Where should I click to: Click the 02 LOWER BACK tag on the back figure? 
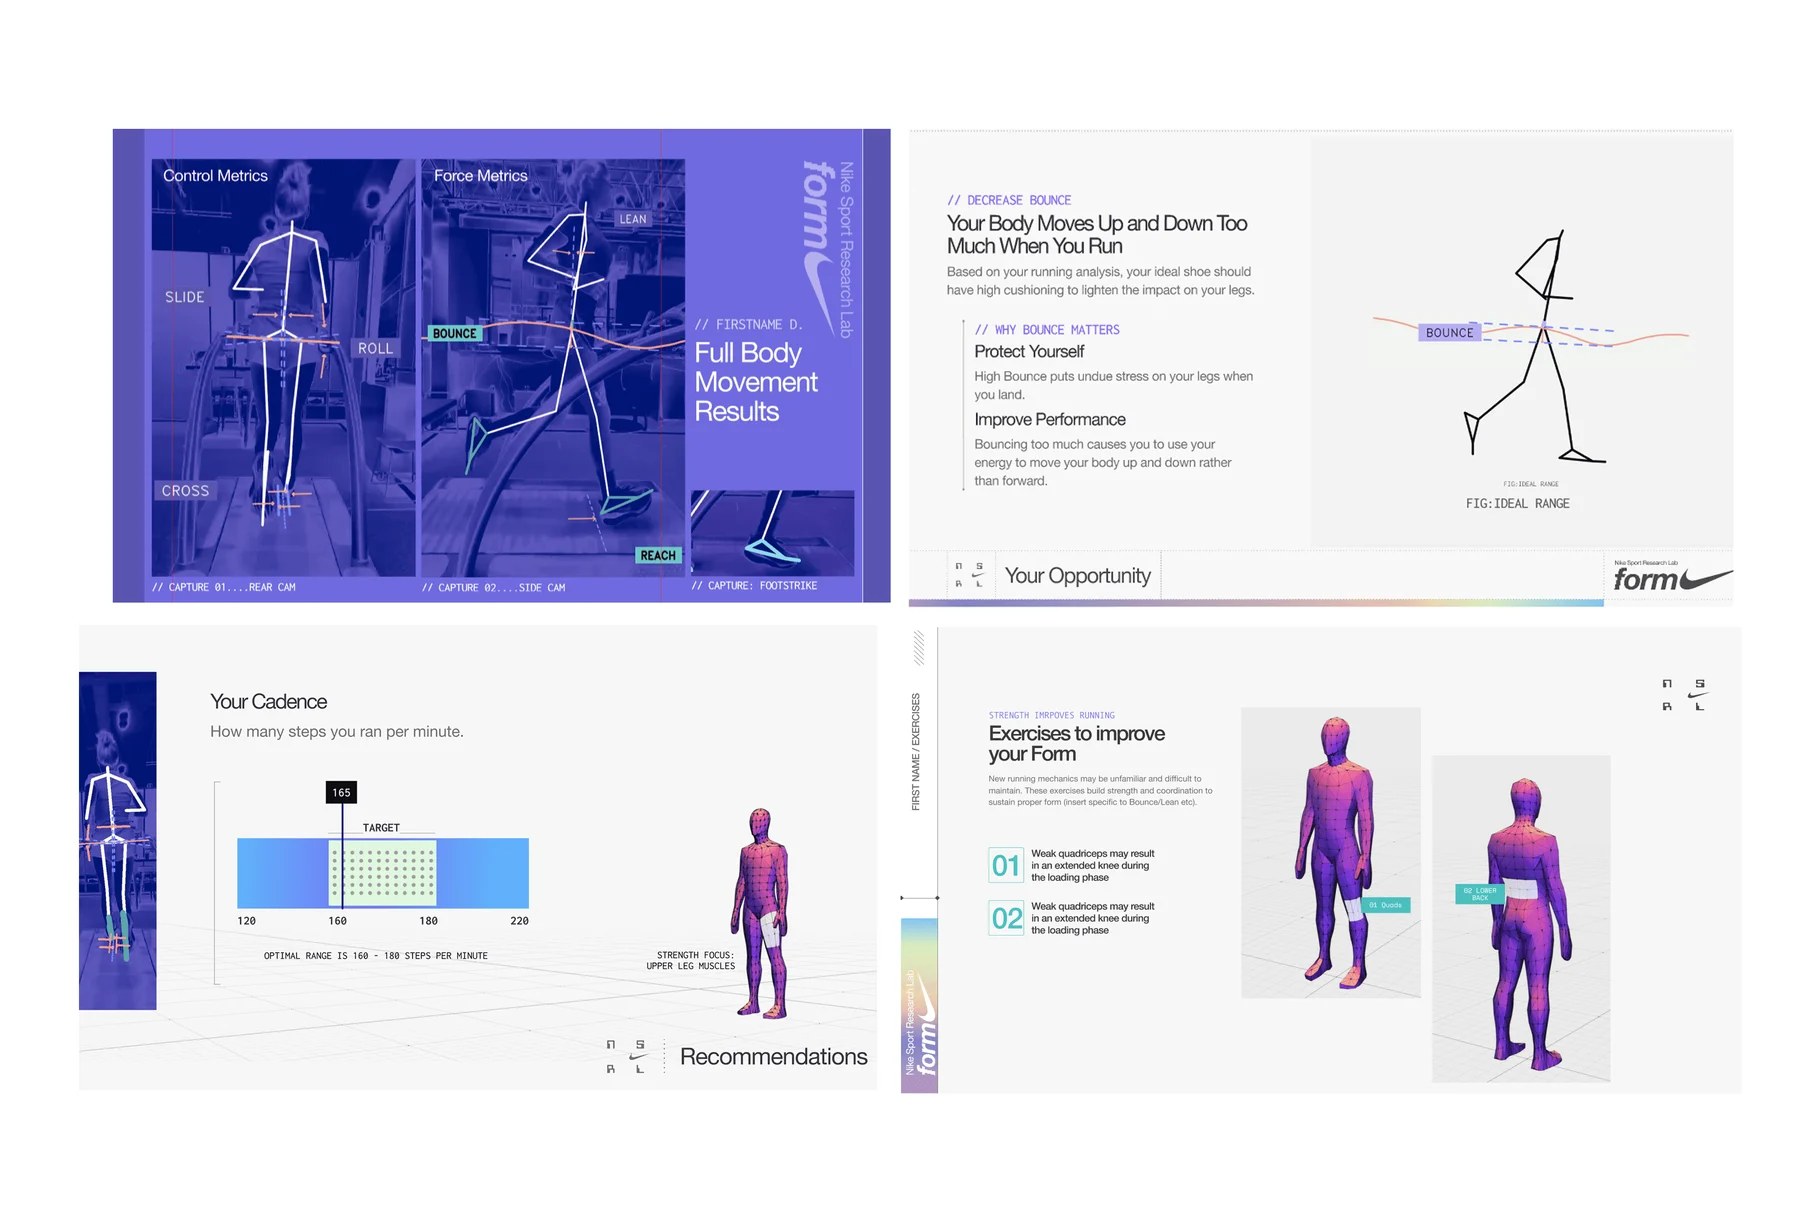(1480, 894)
